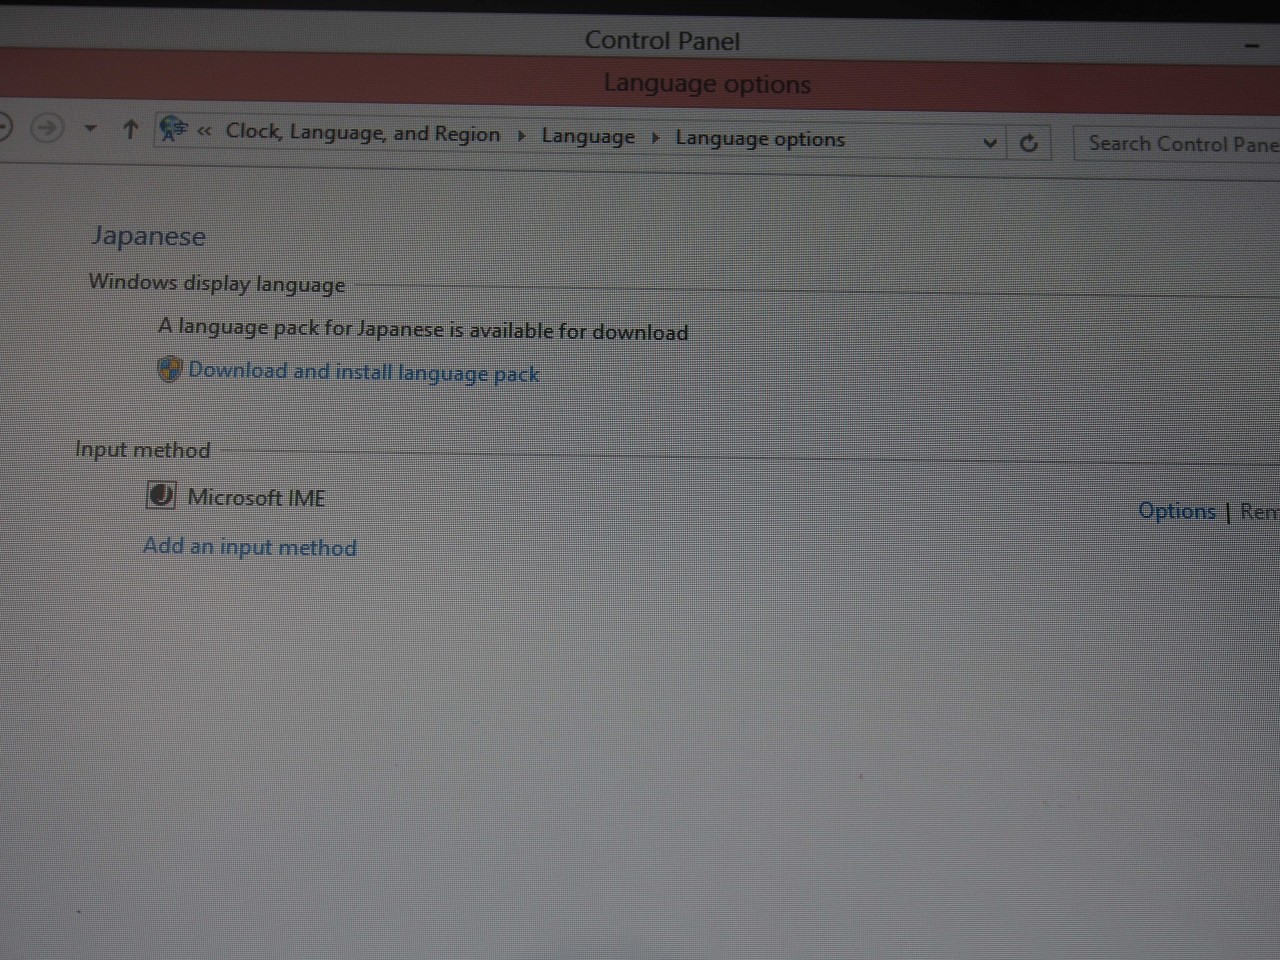1280x960 pixels.
Task: Refresh the Language options page
Action: pos(1028,143)
